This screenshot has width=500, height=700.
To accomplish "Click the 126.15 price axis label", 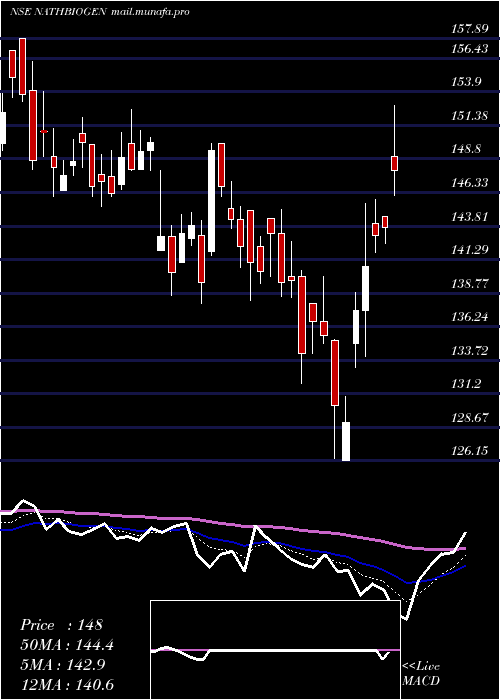I will pyautogui.click(x=468, y=450).
